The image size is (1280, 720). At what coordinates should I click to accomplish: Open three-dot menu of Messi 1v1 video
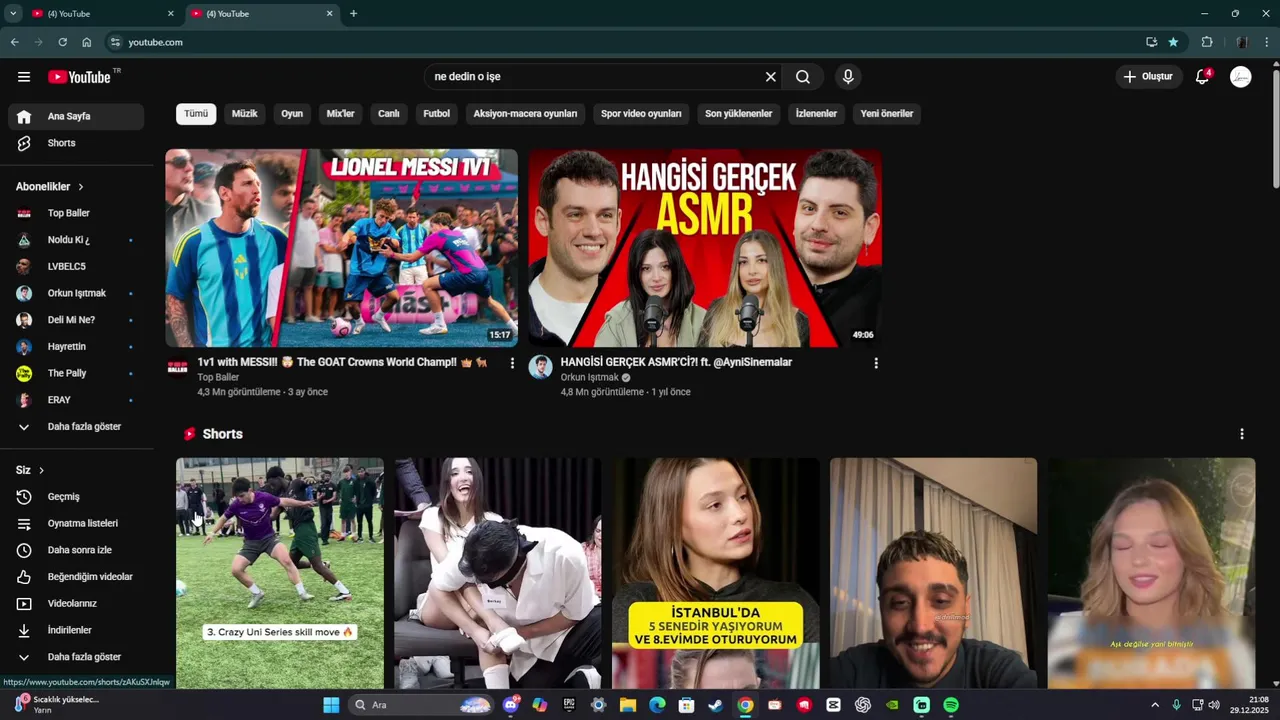512,363
